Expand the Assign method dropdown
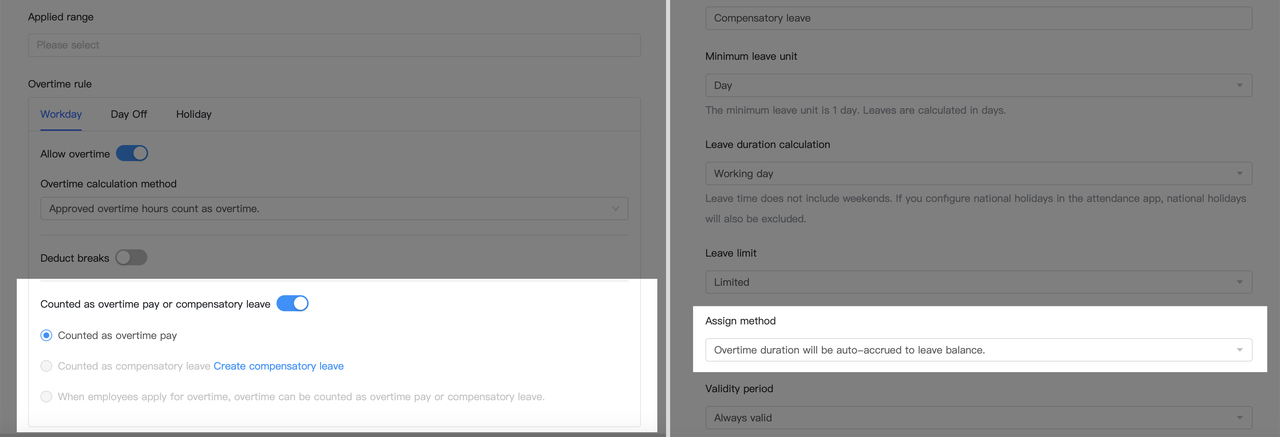 pyautogui.click(x=978, y=350)
